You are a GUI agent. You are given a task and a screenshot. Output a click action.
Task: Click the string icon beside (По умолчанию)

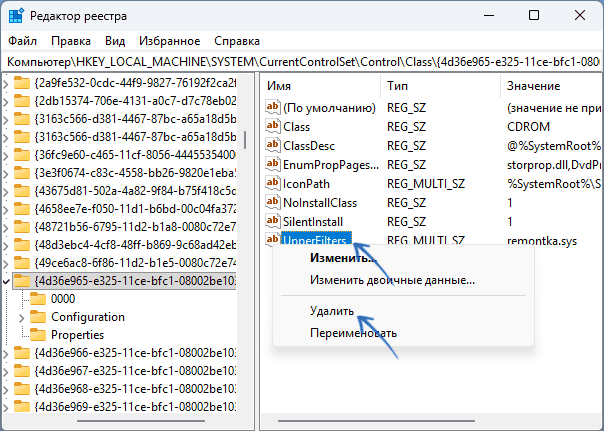273,107
